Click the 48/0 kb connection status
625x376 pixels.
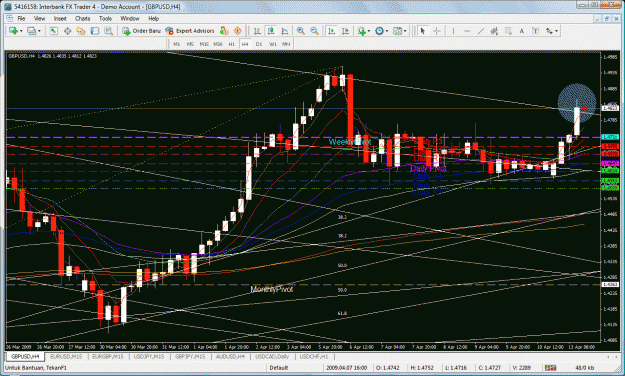coord(585,368)
